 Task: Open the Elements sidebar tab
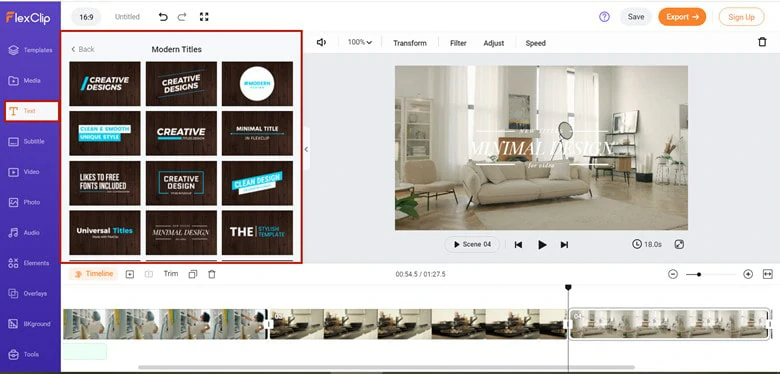[x=30, y=263]
